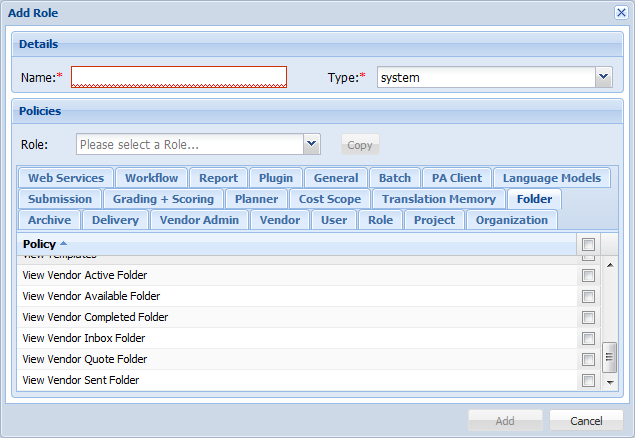Select the Vendor Admin tab

pos(200,220)
